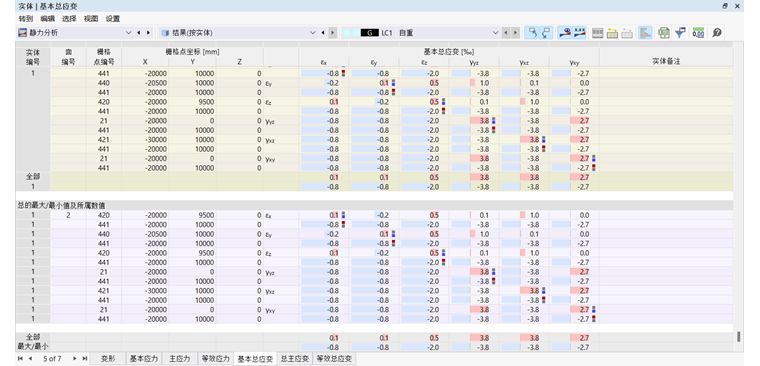This screenshot has width=760, height=366.
Task: Click the vertical scrollbar thumb
Action: pyautogui.click(x=739, y=336)
